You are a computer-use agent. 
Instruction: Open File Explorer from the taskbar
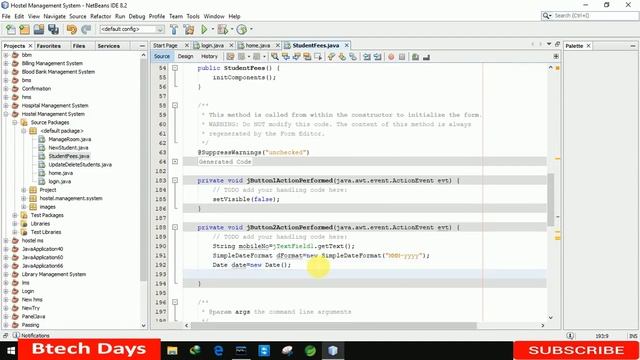(172, 351)
